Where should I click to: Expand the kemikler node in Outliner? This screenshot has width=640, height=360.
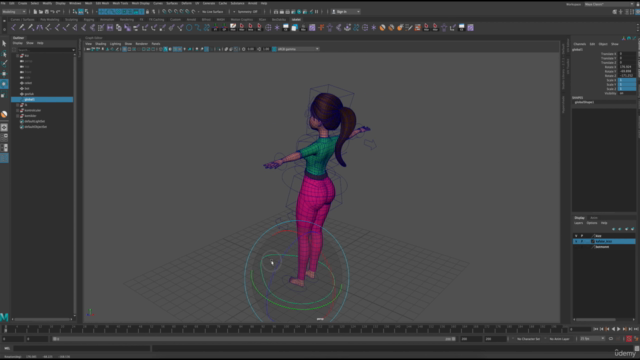[x=17, y=116]
